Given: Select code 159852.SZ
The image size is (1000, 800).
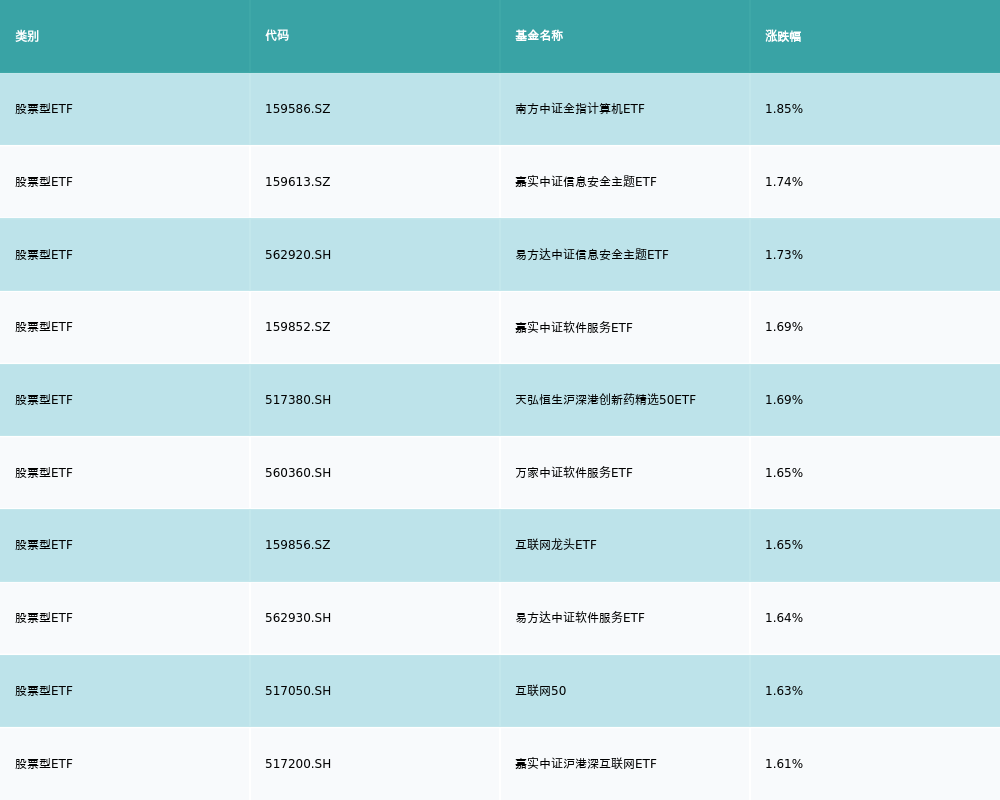Looking at the screenshot, I should 298,327.
